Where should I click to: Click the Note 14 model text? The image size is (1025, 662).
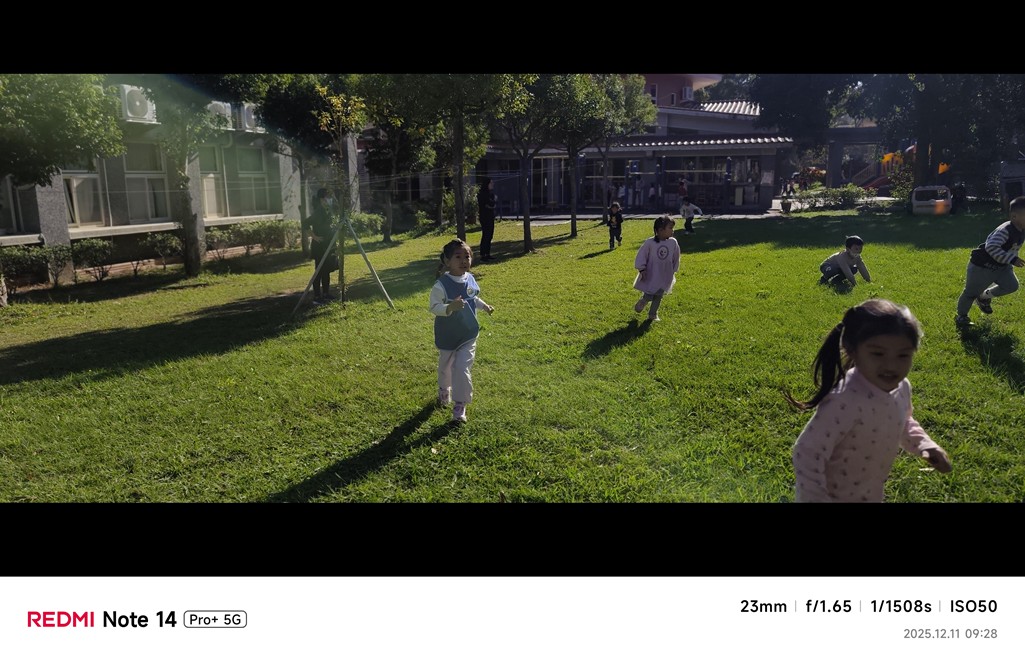[139, 619]
